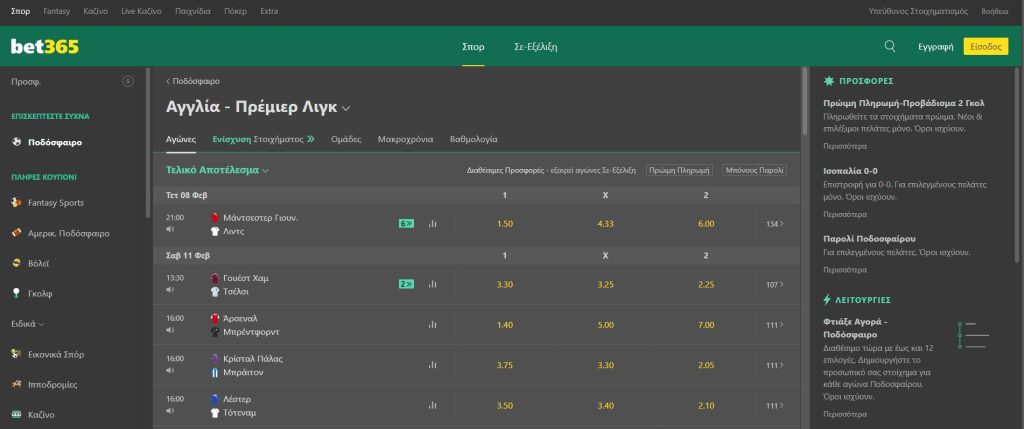The image size is (1024, 429).
Task: Open 111 more markets for Κρίσταλ Πάλας match
Action: (775, 365)
